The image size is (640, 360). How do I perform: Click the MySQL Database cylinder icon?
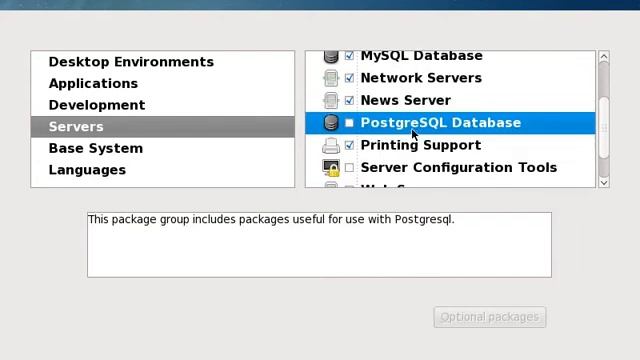tap(331, 57)
